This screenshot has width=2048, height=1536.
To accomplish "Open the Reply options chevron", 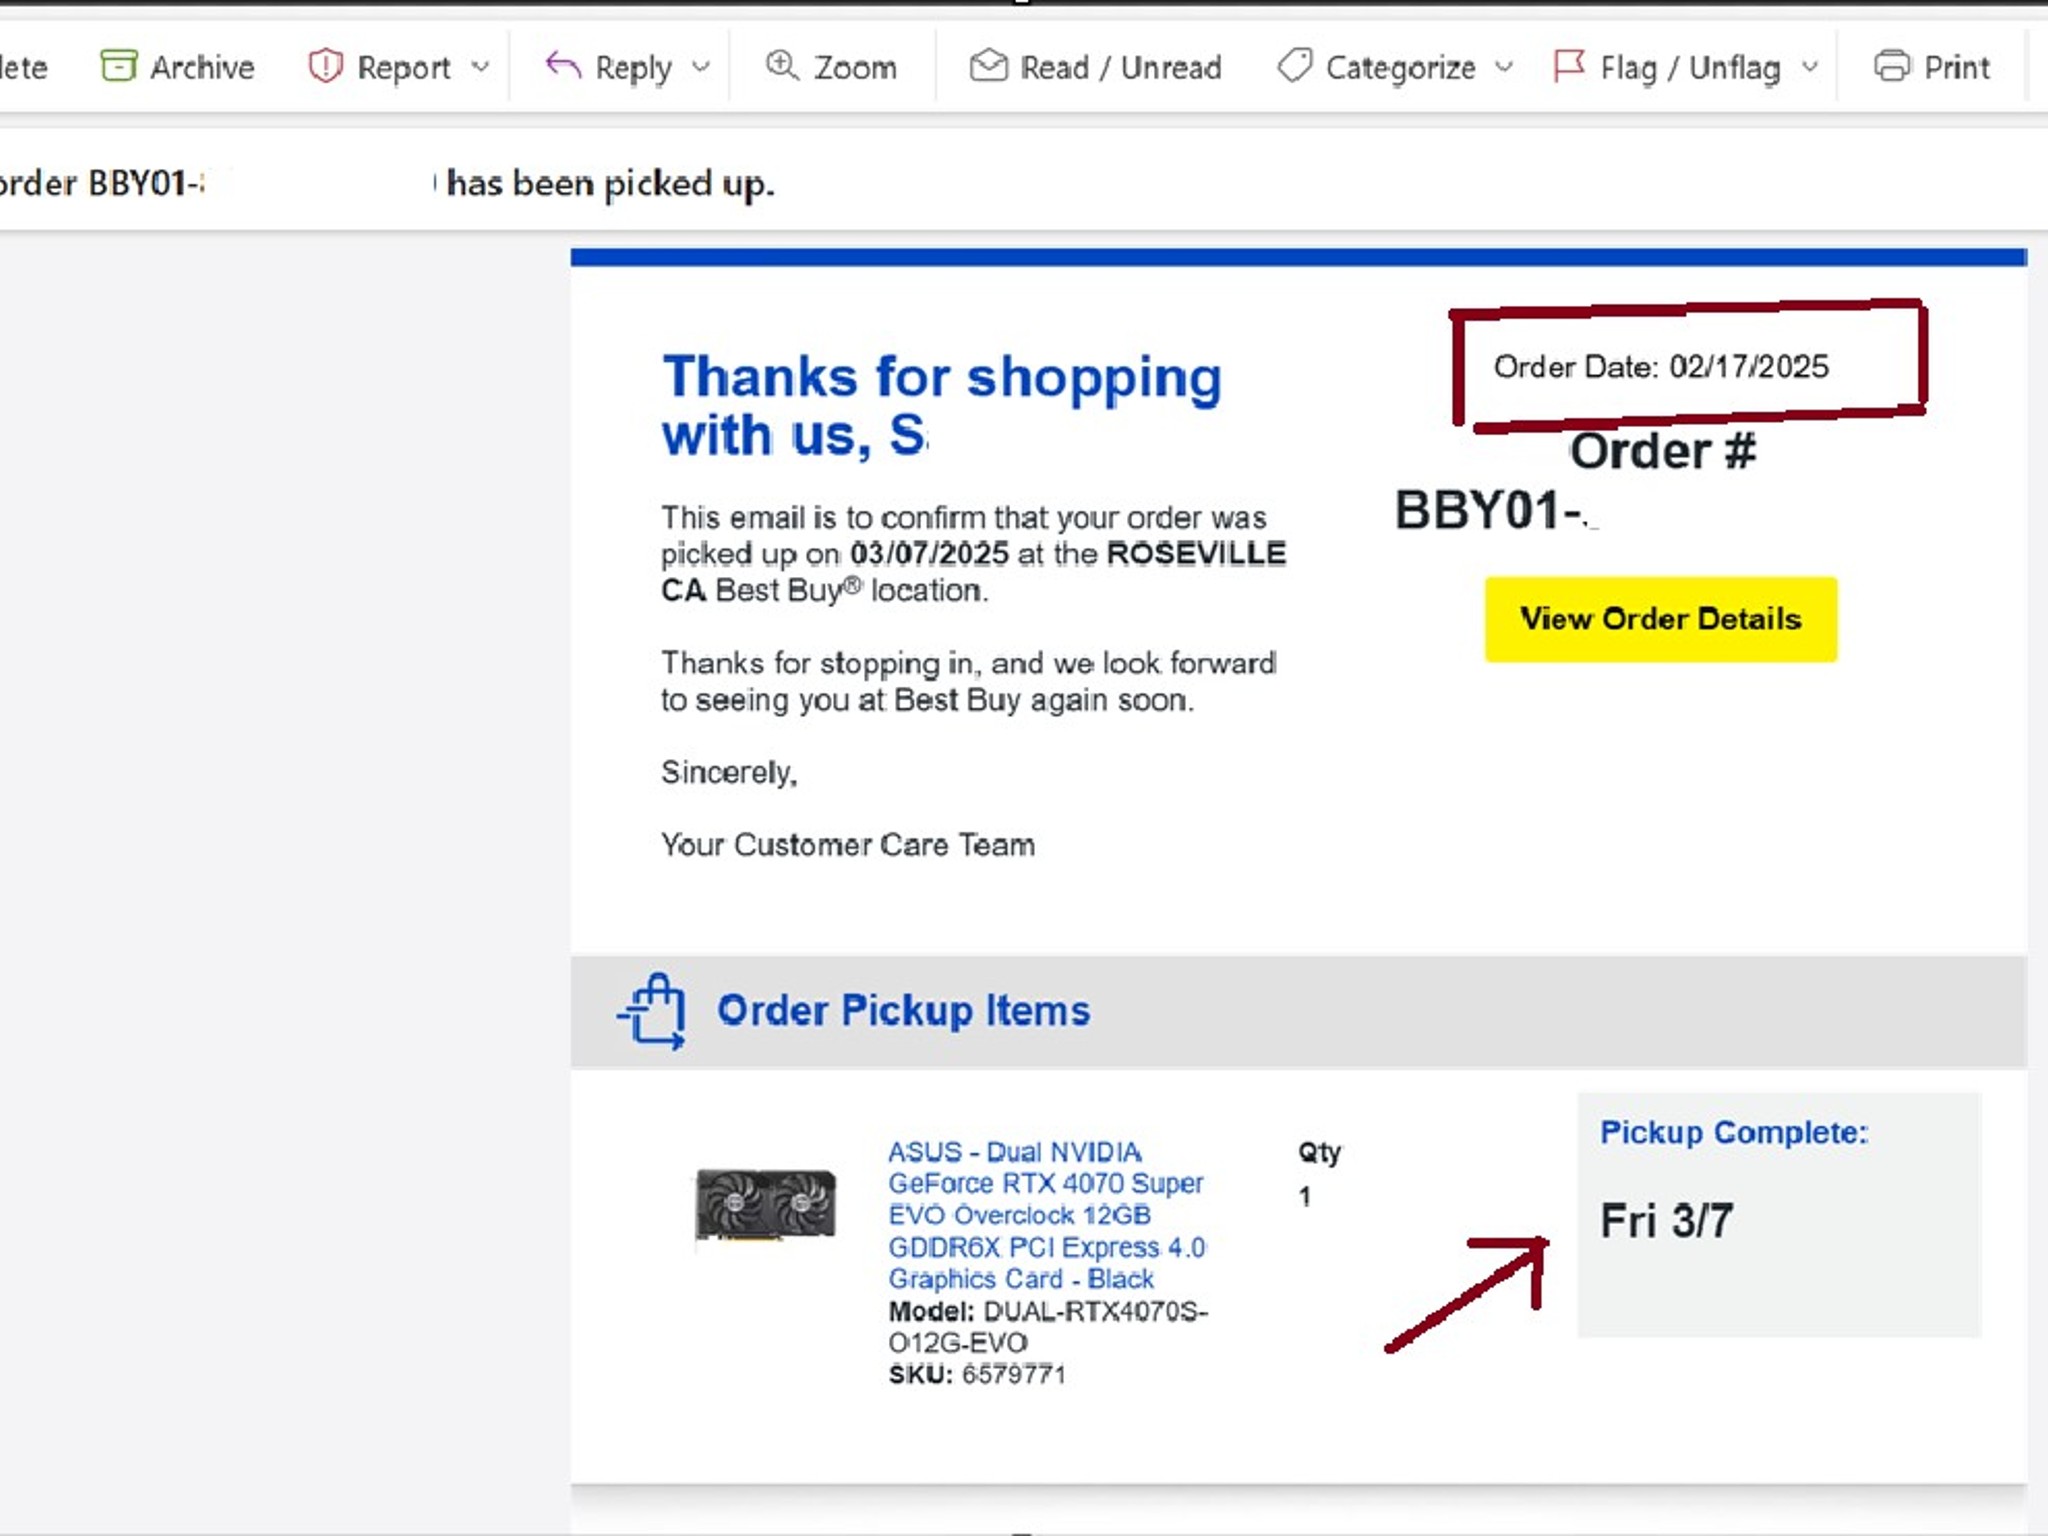I will (701, 67).
